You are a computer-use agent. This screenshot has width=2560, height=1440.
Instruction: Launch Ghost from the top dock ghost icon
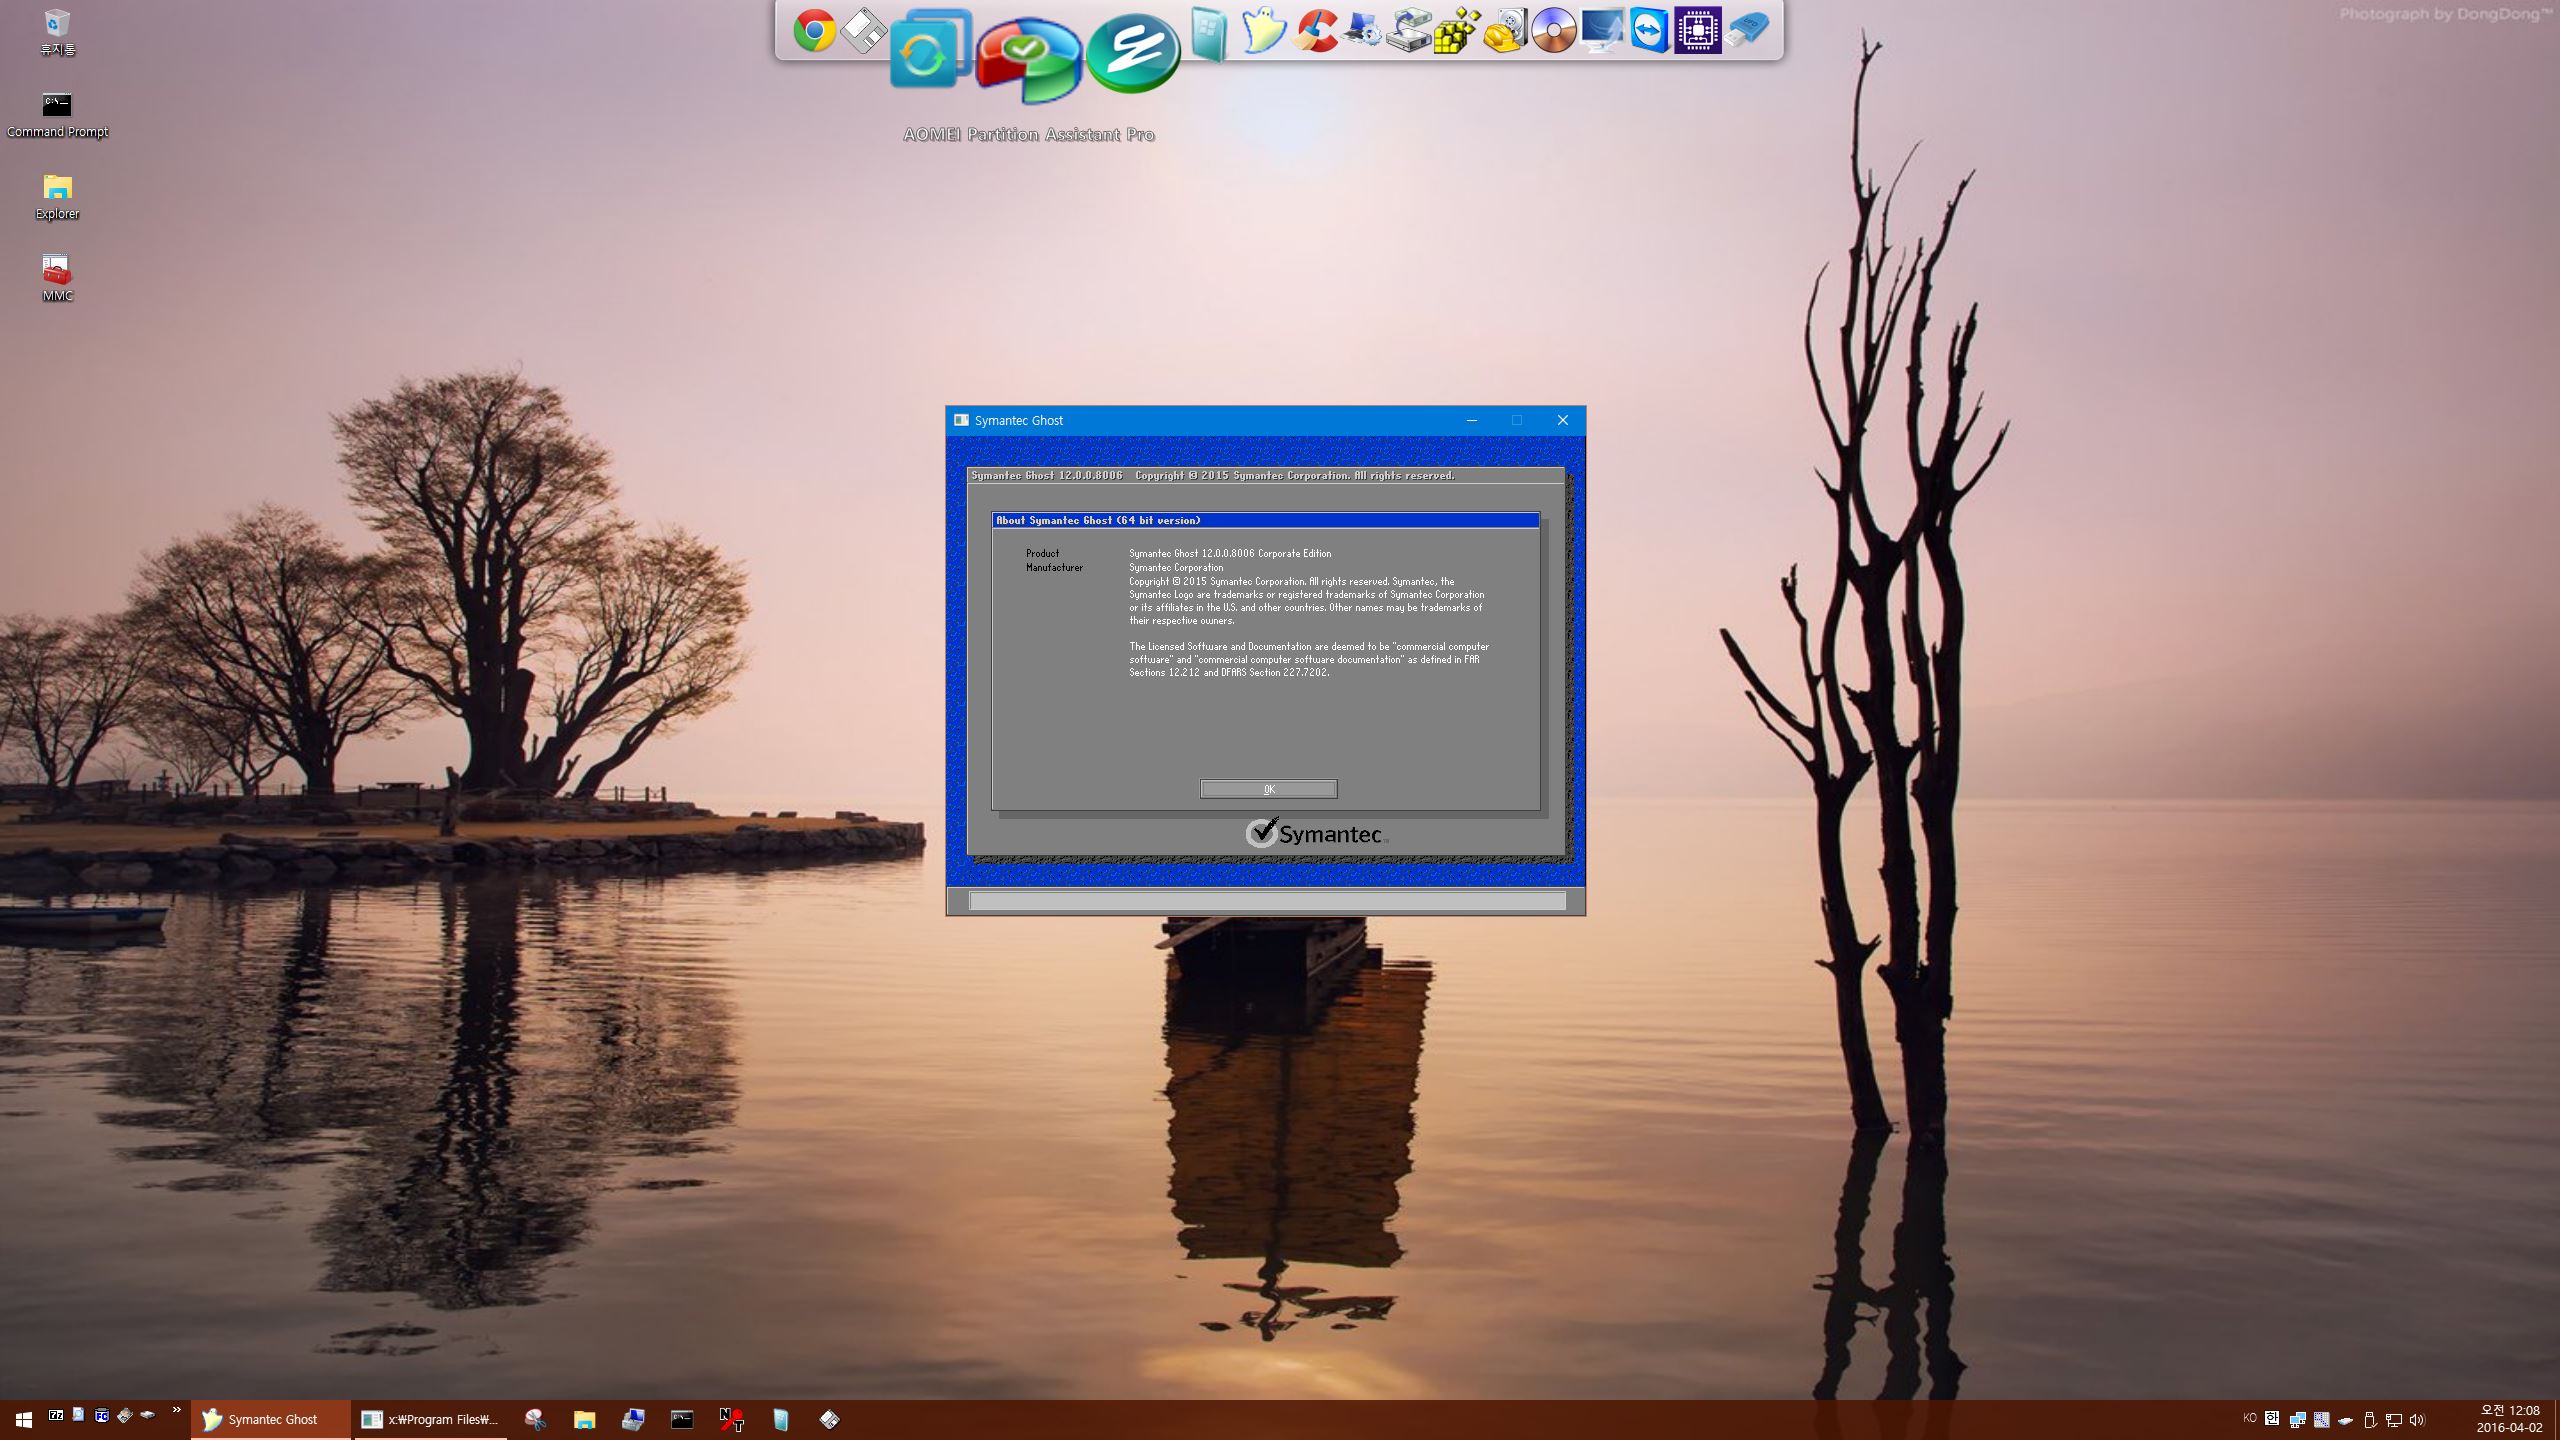pos(1263,30)
